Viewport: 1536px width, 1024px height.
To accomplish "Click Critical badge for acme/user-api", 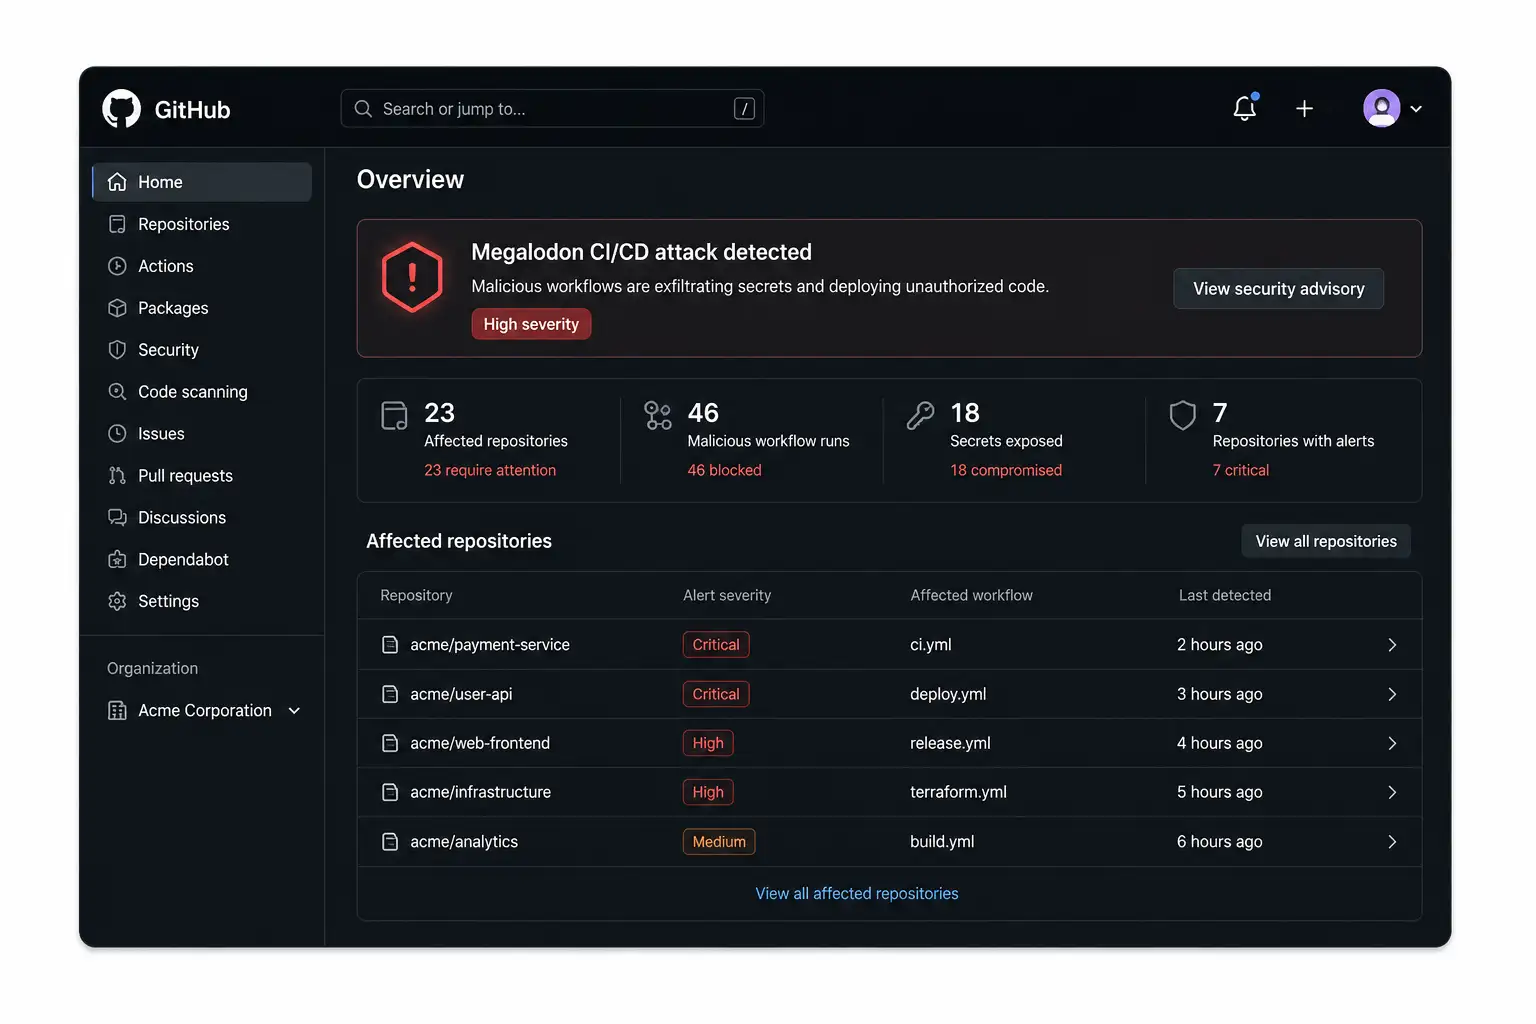I will (716, 694).
